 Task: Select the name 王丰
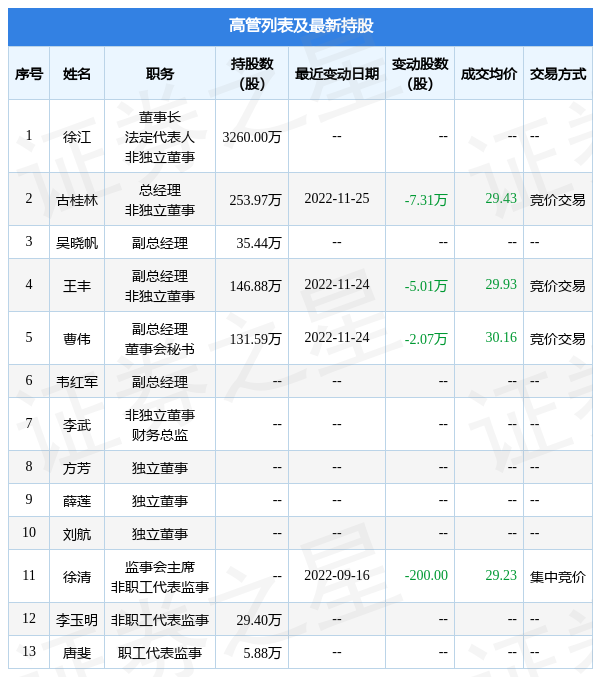tap(77, 286)
